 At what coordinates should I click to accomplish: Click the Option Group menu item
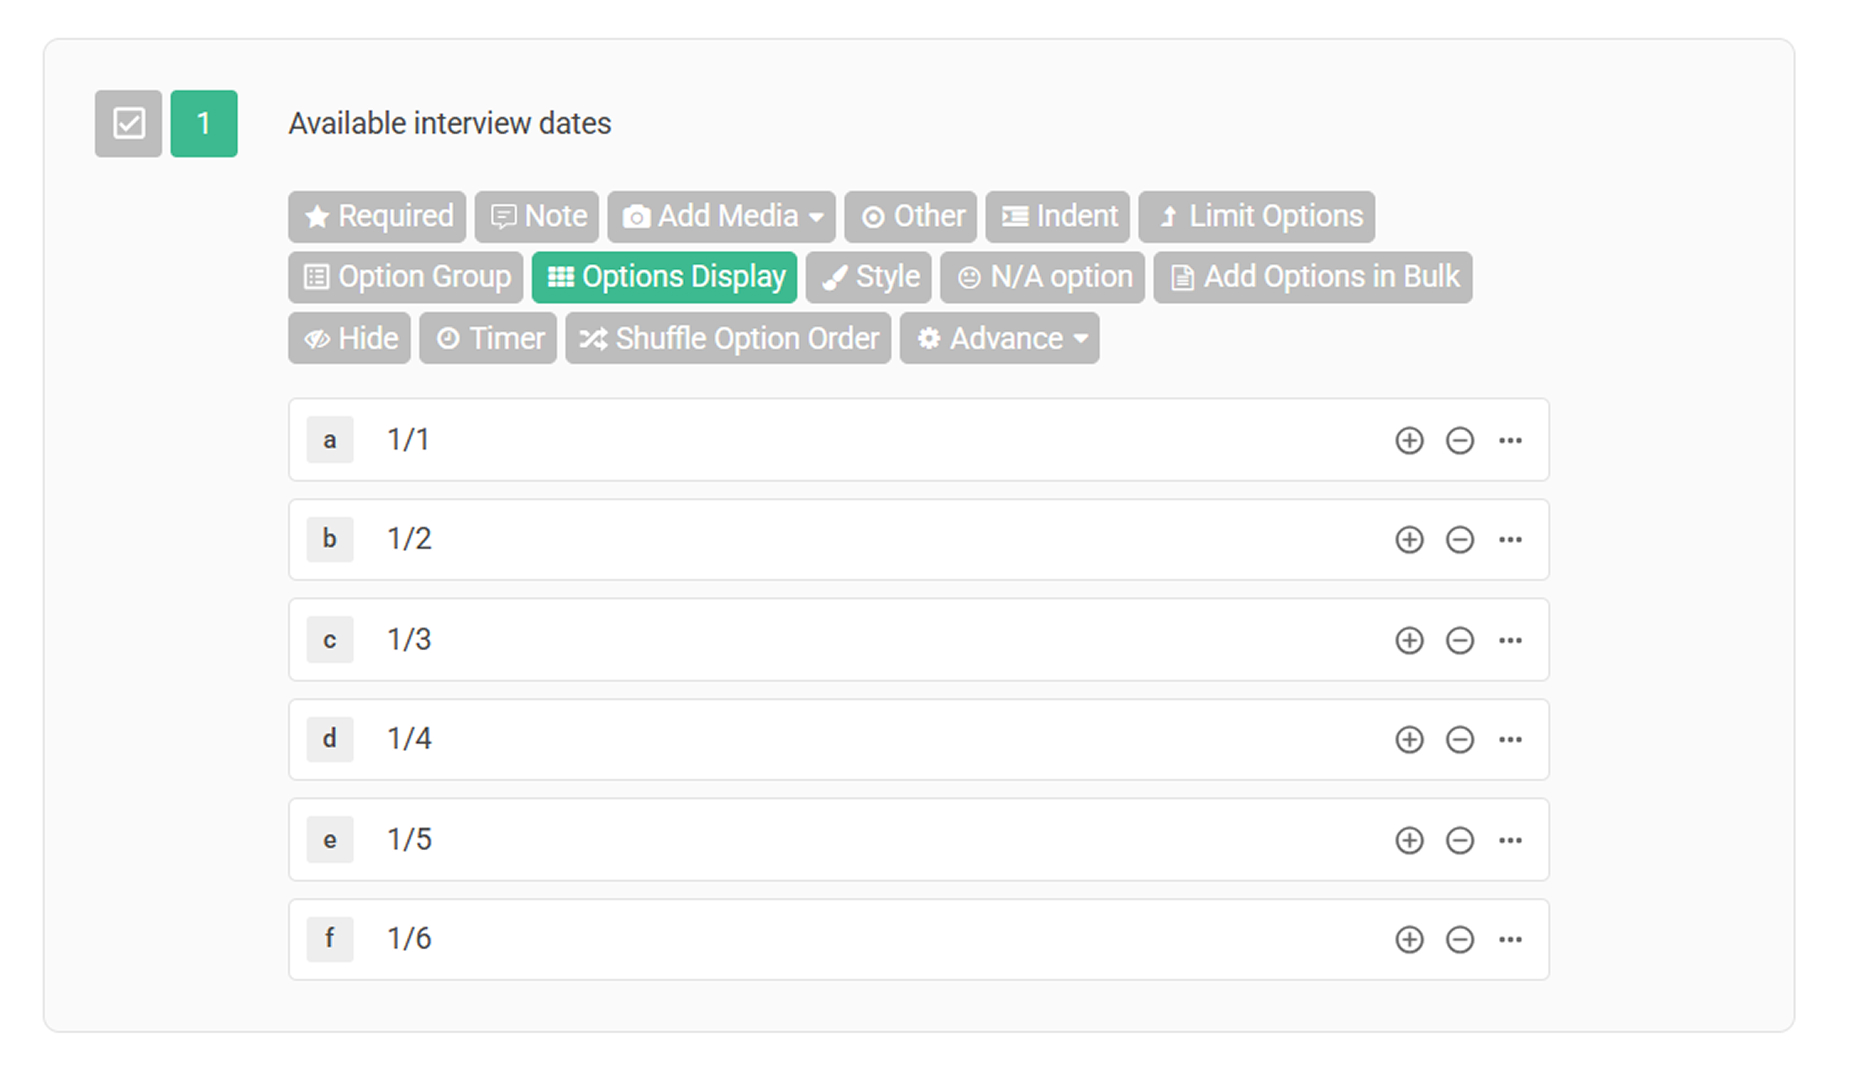coord(404,278)
